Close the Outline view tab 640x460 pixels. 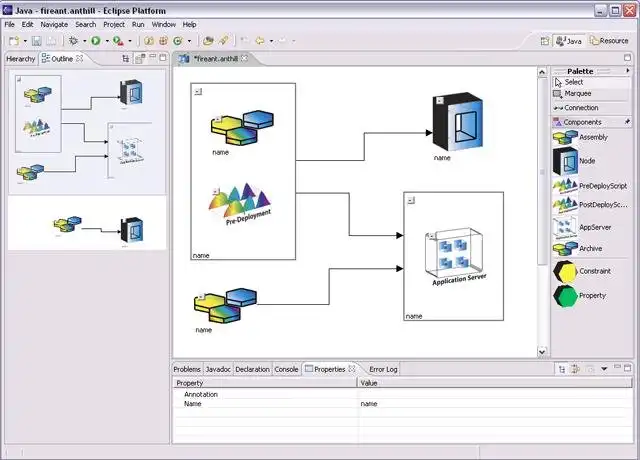[x=80, y=58]
